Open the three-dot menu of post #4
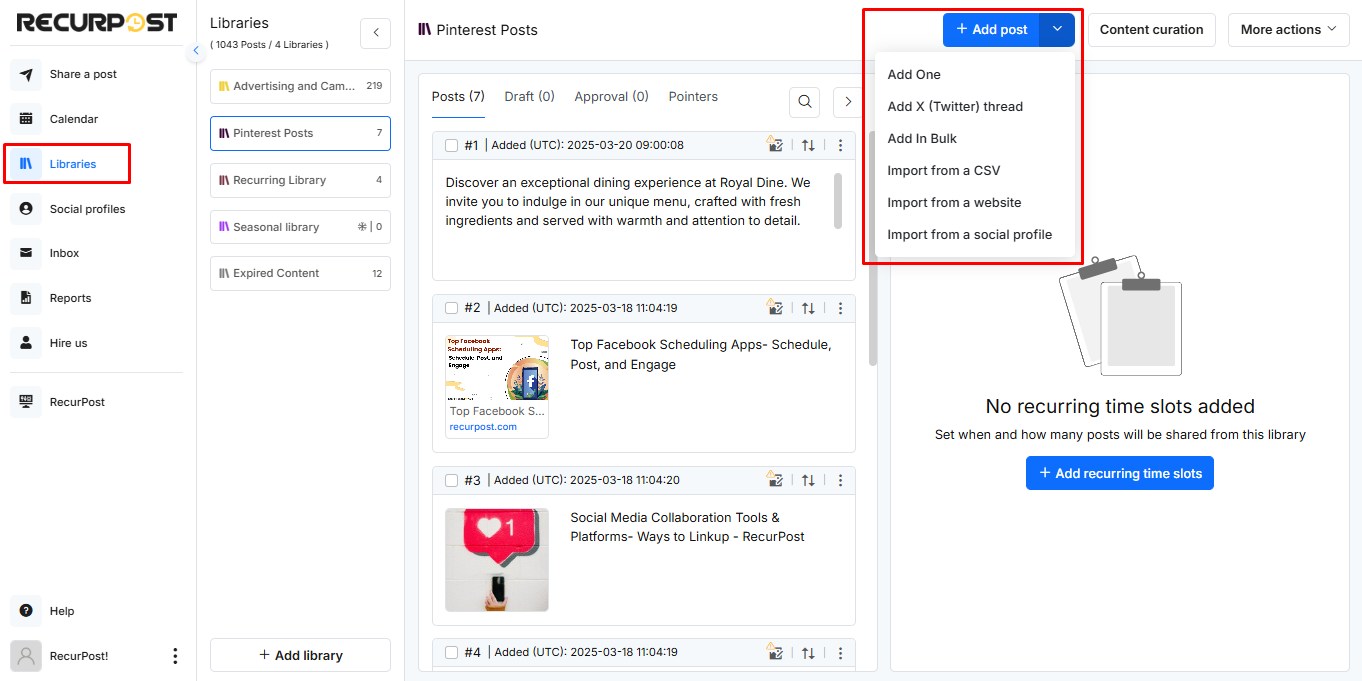1362x681 pixels. [x=840, y=652]
